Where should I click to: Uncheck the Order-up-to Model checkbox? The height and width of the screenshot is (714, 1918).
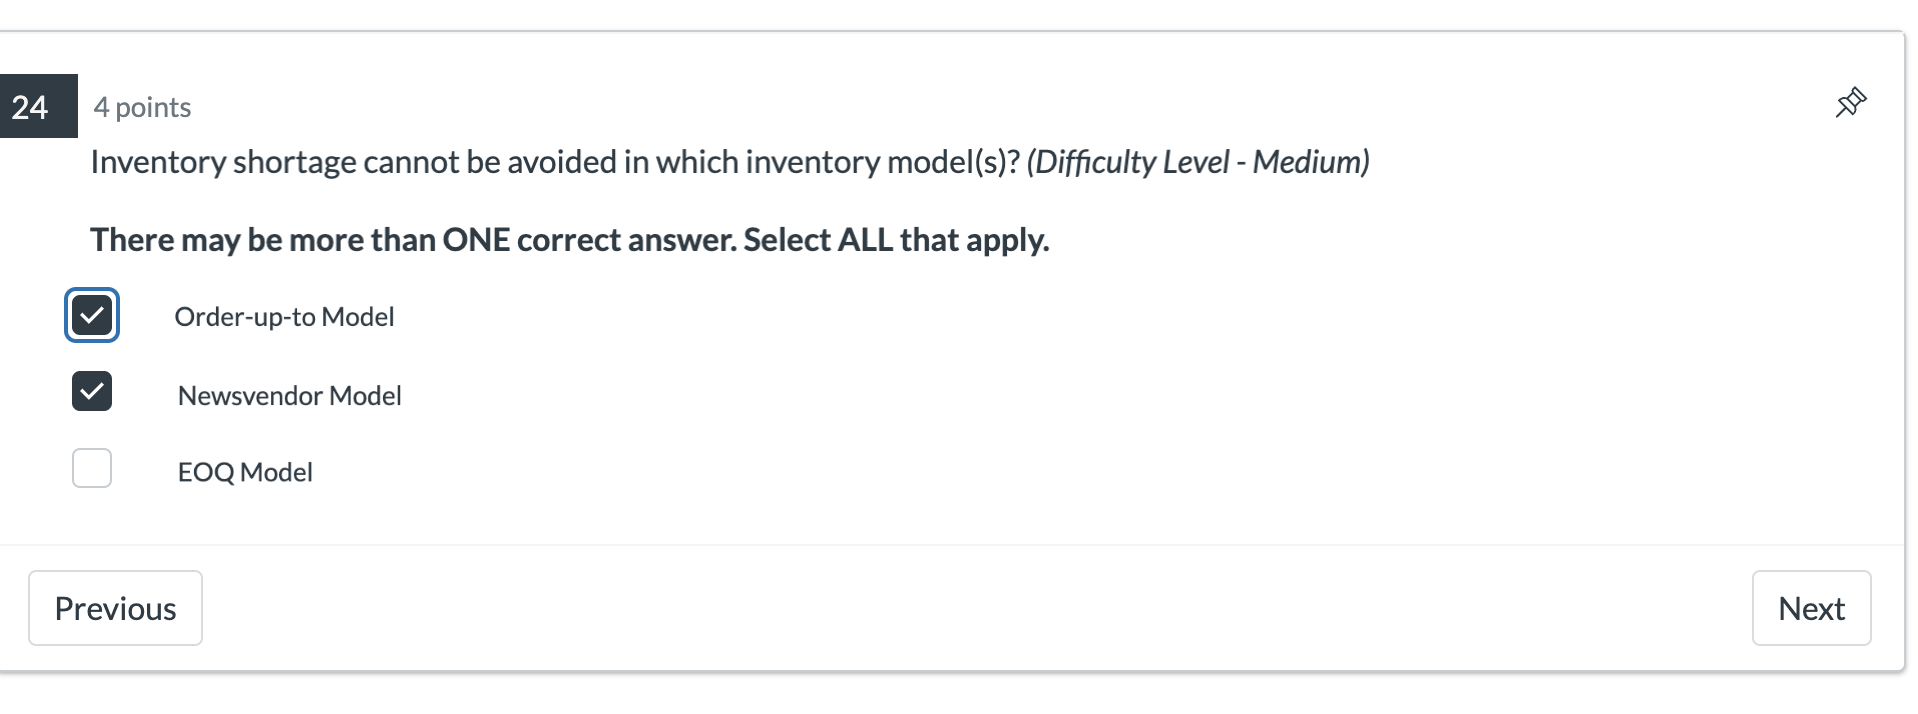click(92, 315)
